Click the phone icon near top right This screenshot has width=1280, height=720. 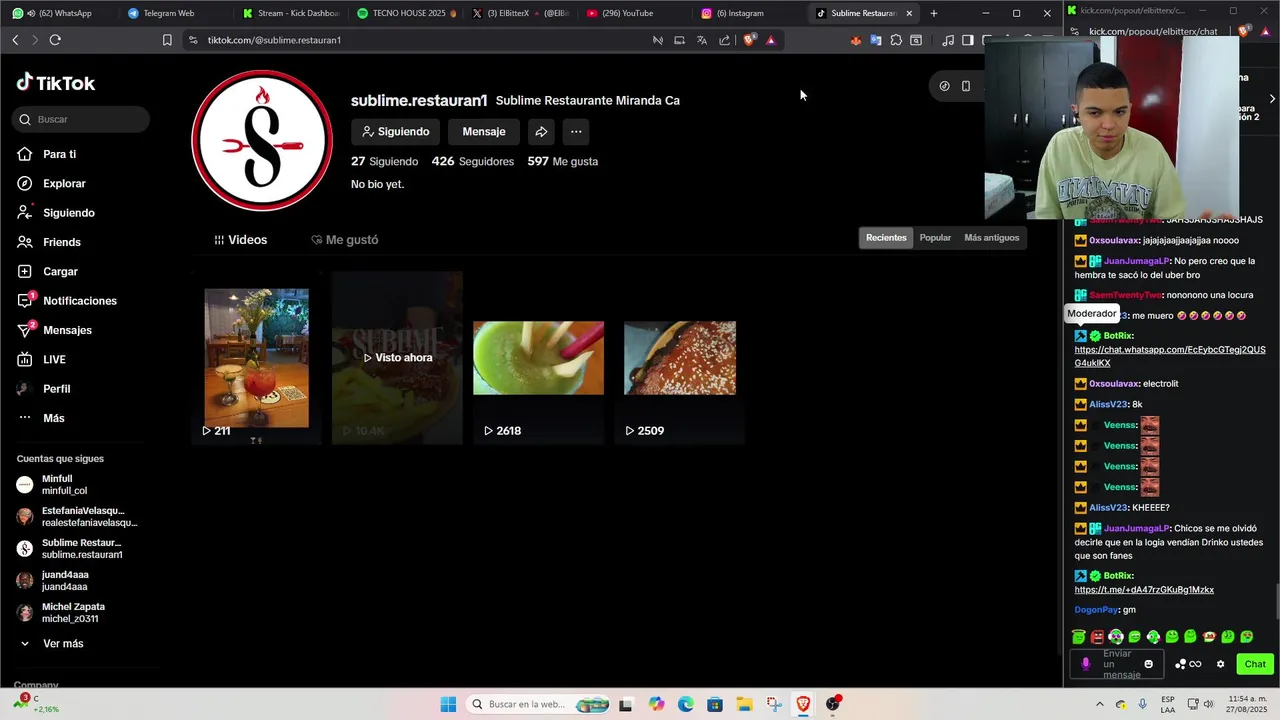(966, 86)
